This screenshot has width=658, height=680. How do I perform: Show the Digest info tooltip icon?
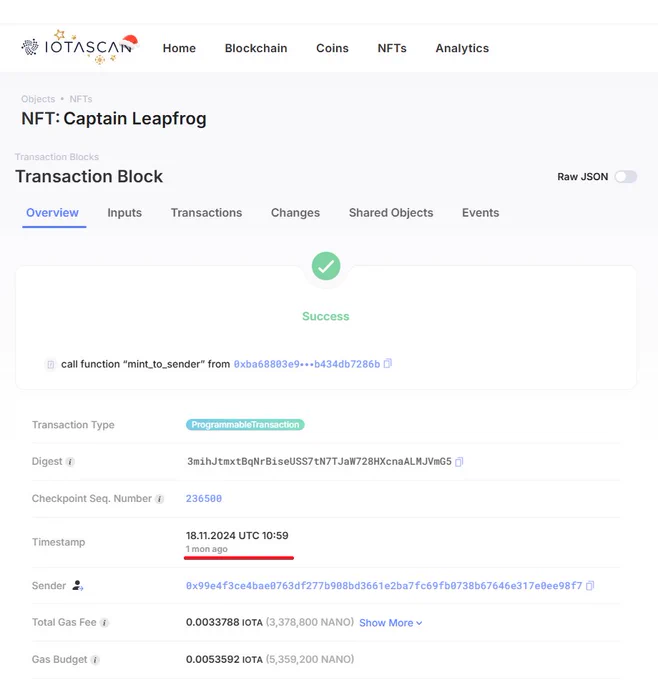tap(70, 462)
